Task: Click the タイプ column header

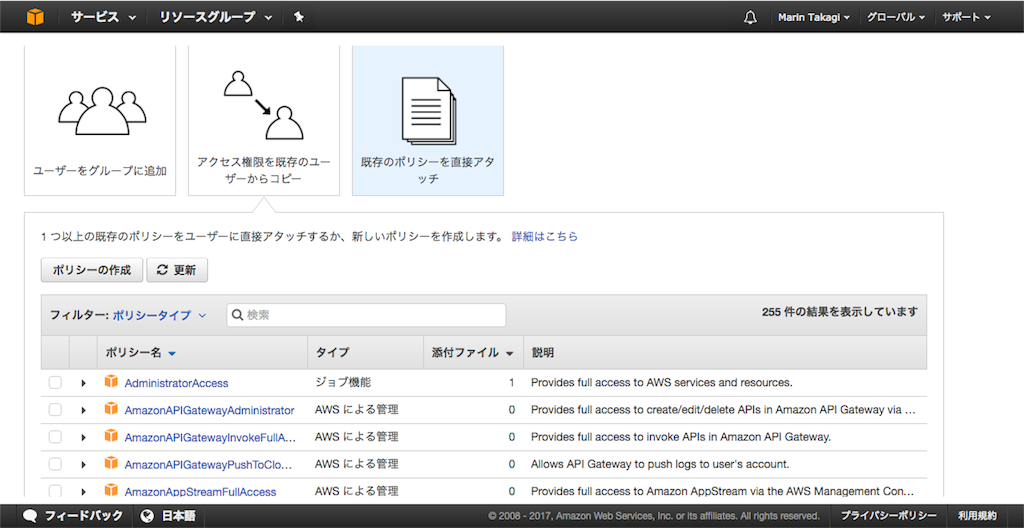Action: pos(332,353)
